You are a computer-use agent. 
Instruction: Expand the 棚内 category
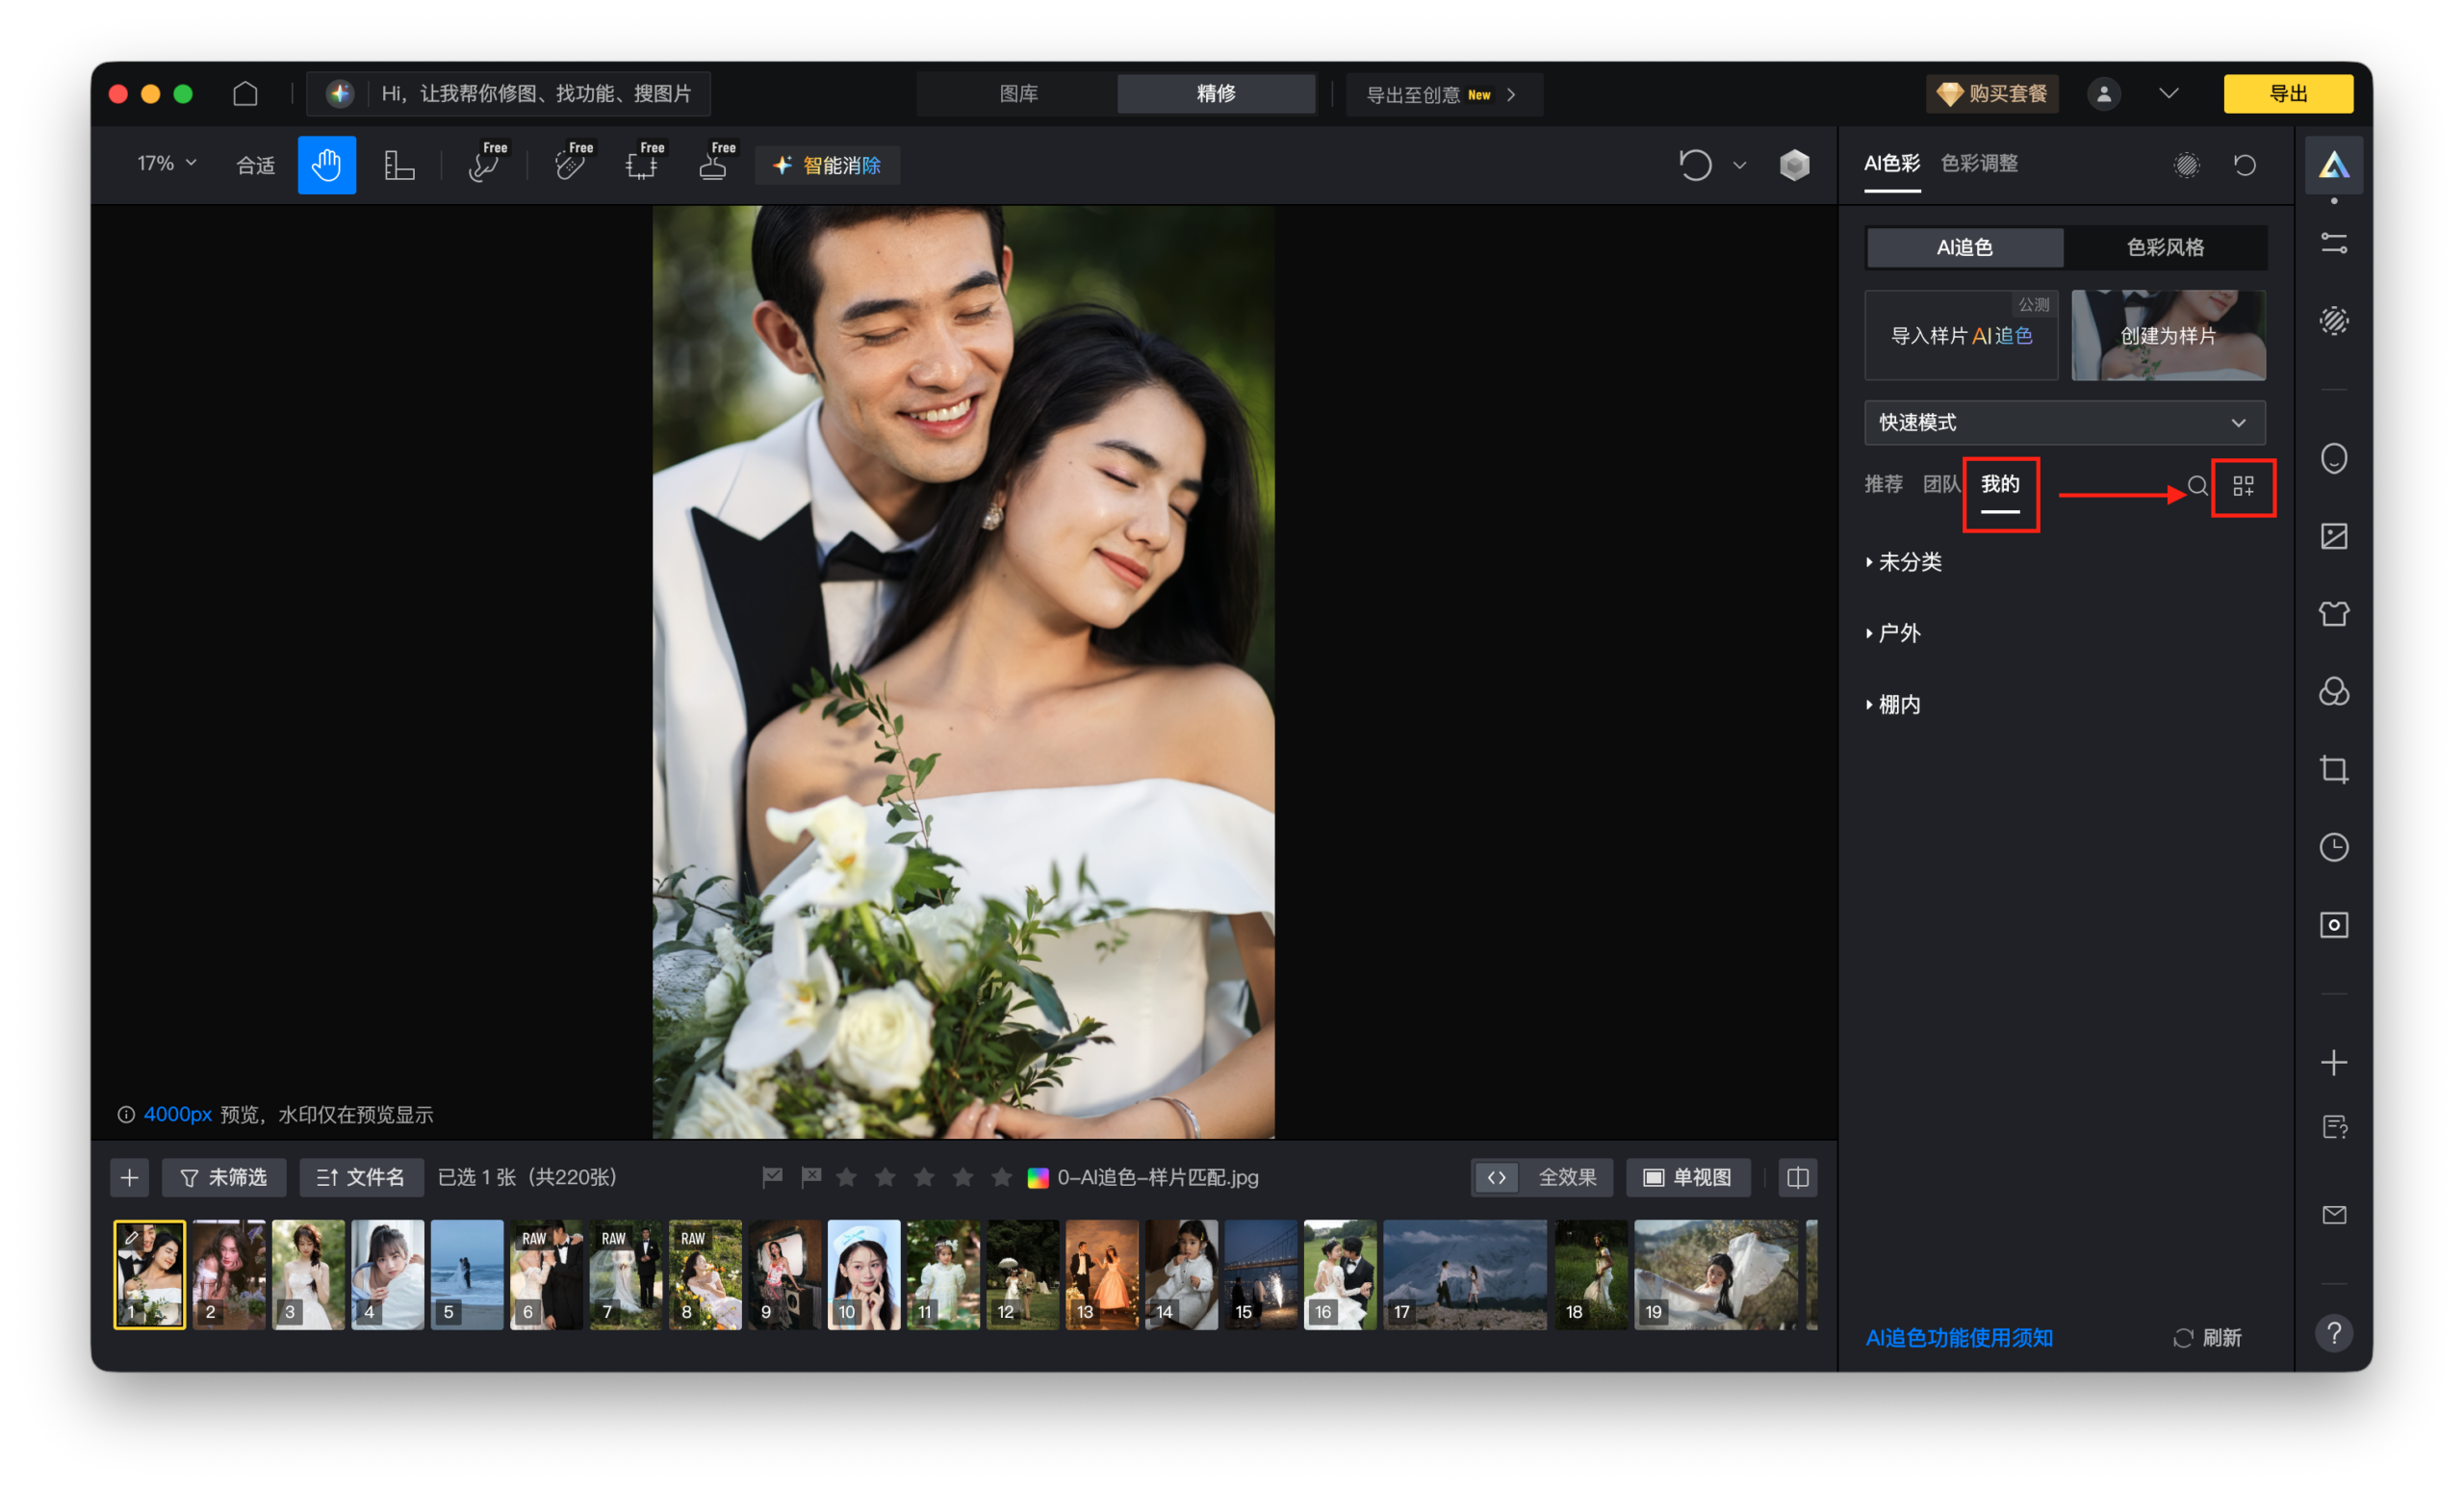click(x=1898, y=704)
